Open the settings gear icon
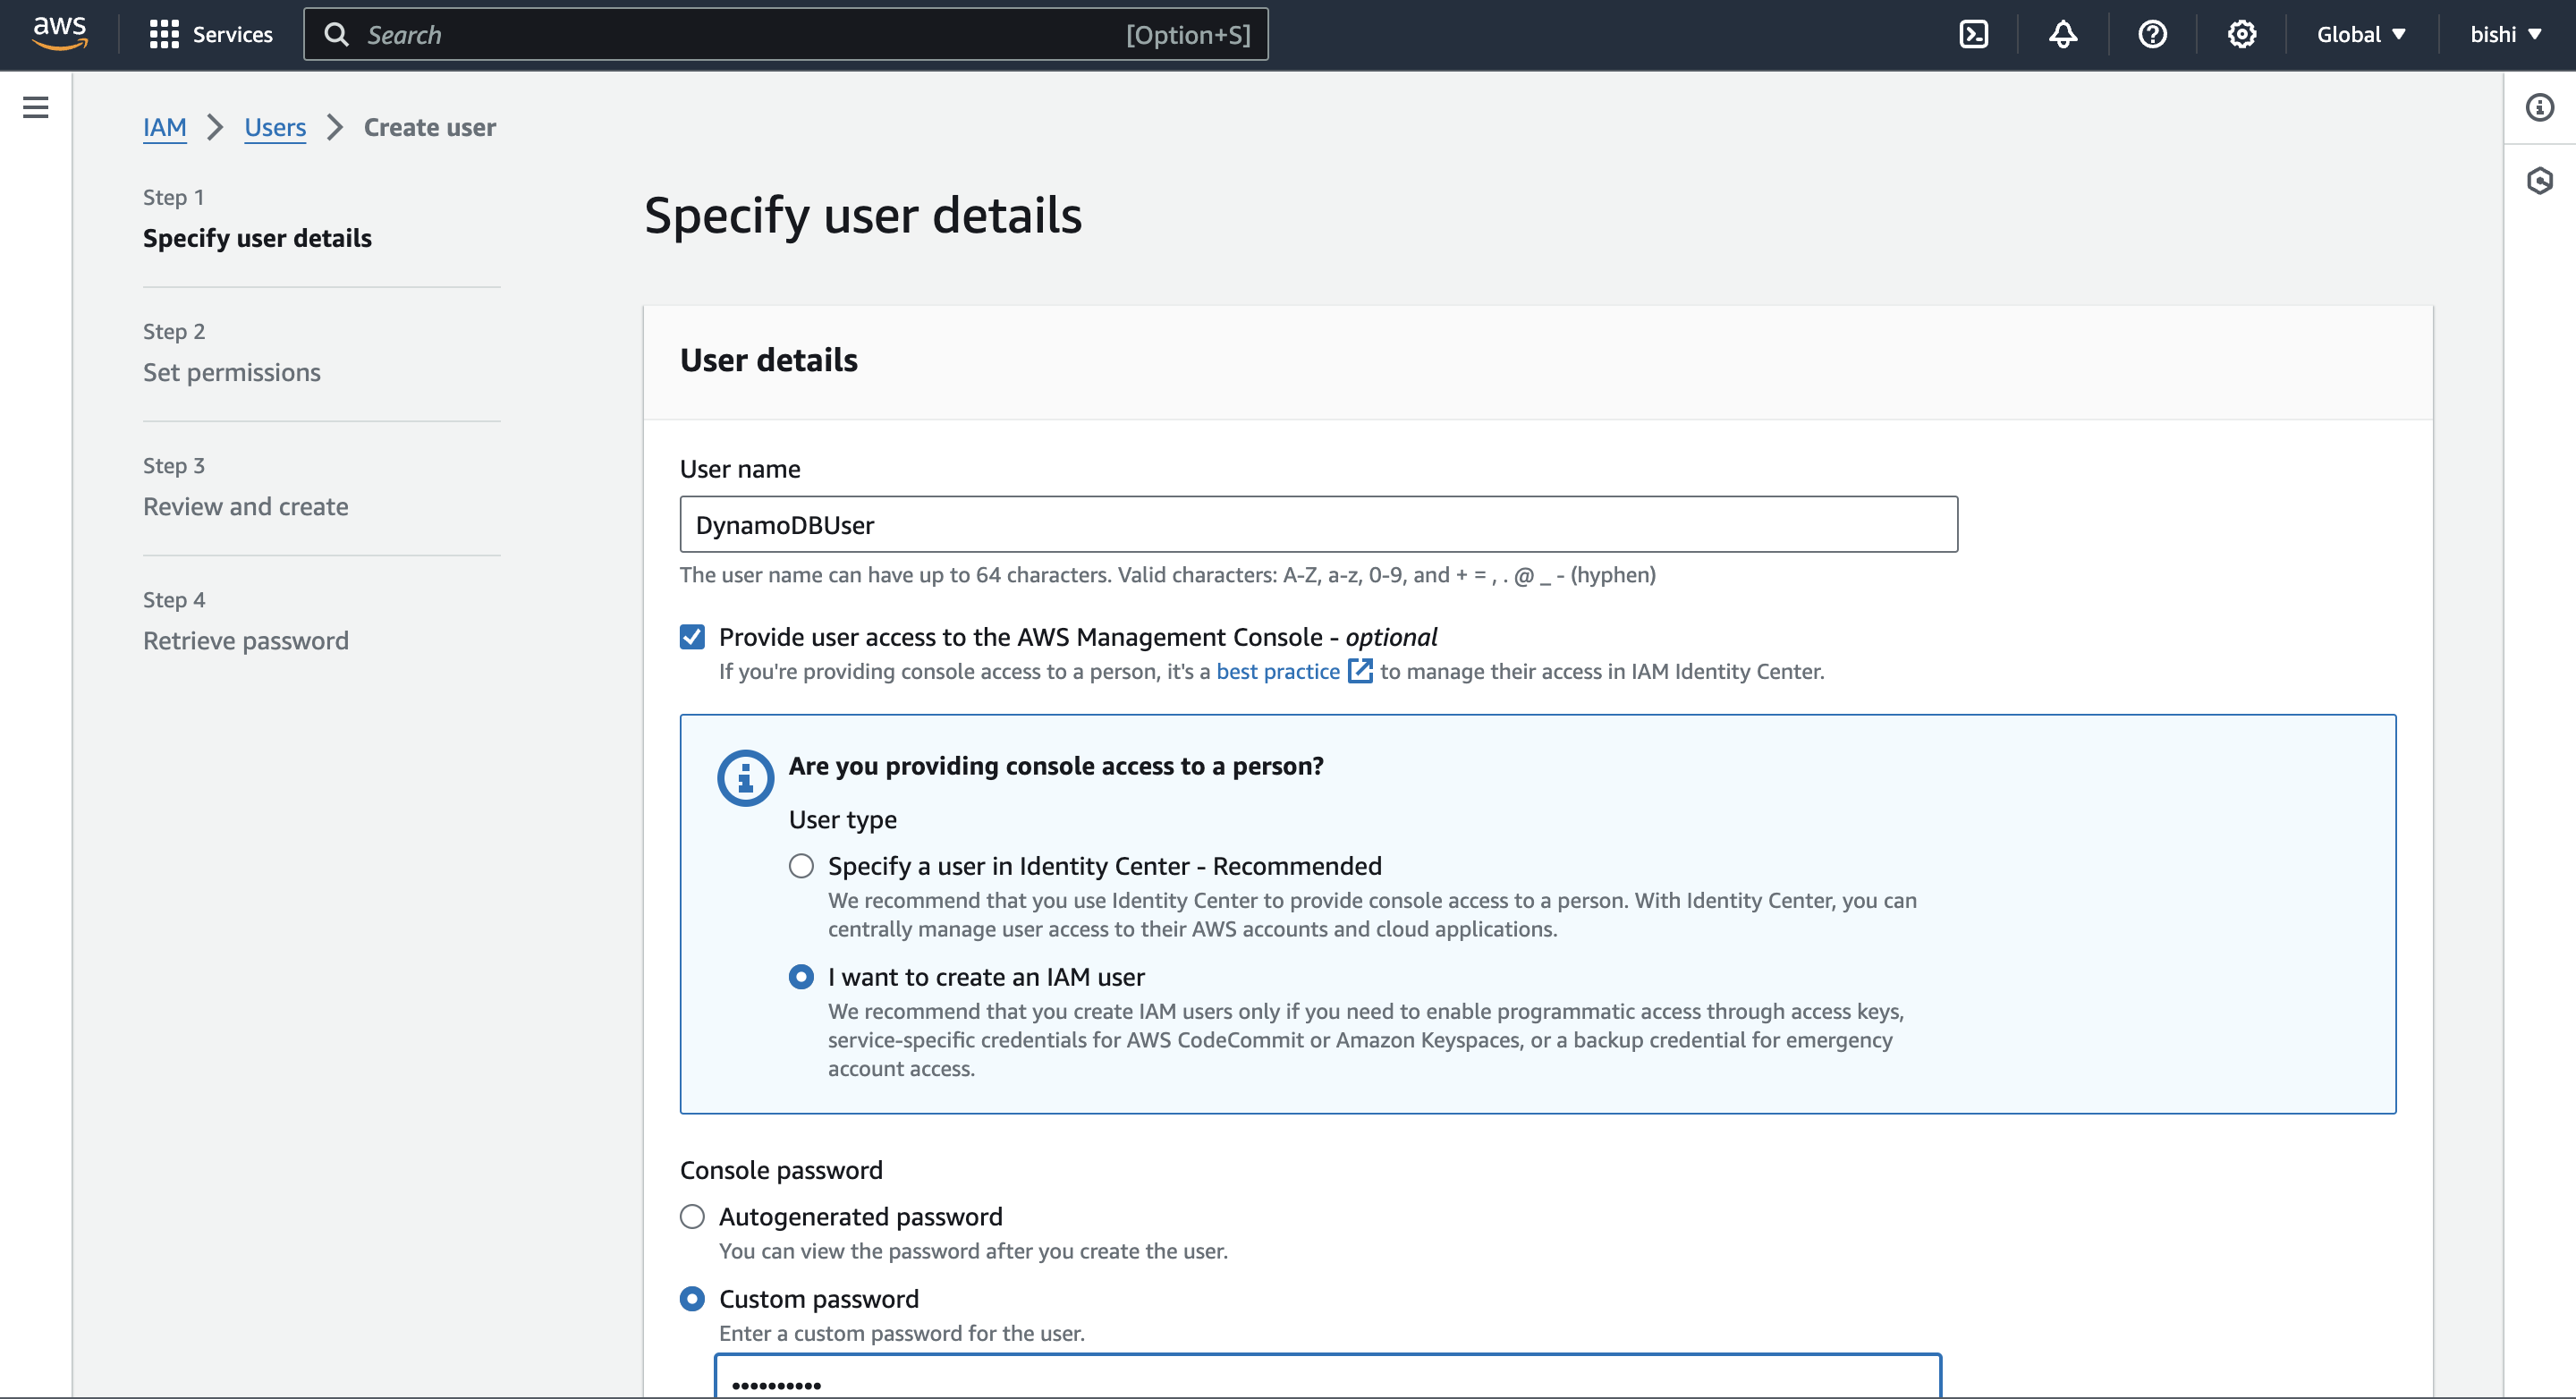The width and height of the screenshot is (2576, 1399). click(2241, 34)
